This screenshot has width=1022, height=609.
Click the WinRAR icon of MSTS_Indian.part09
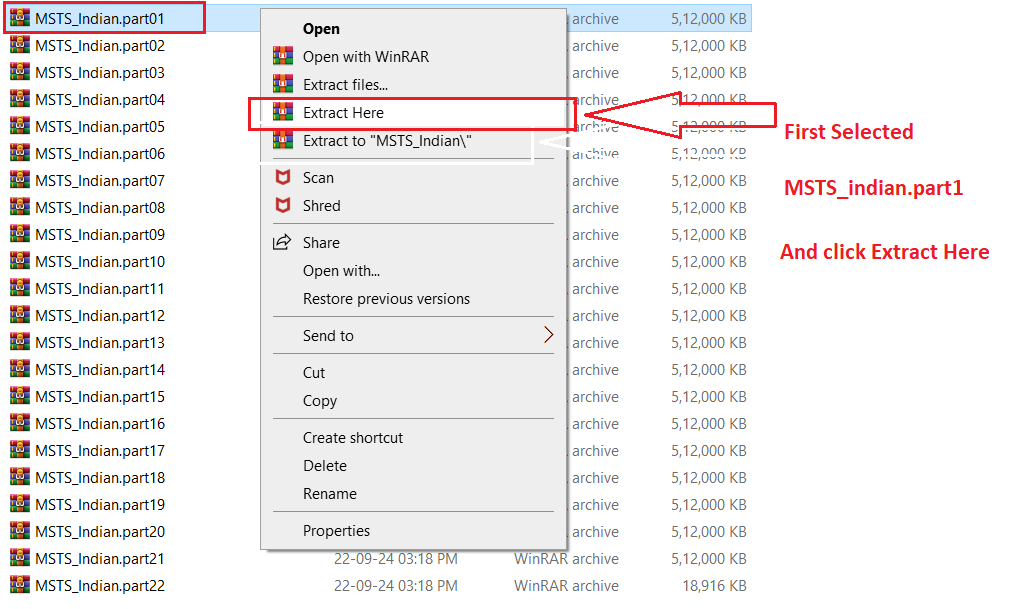[20, 234]
